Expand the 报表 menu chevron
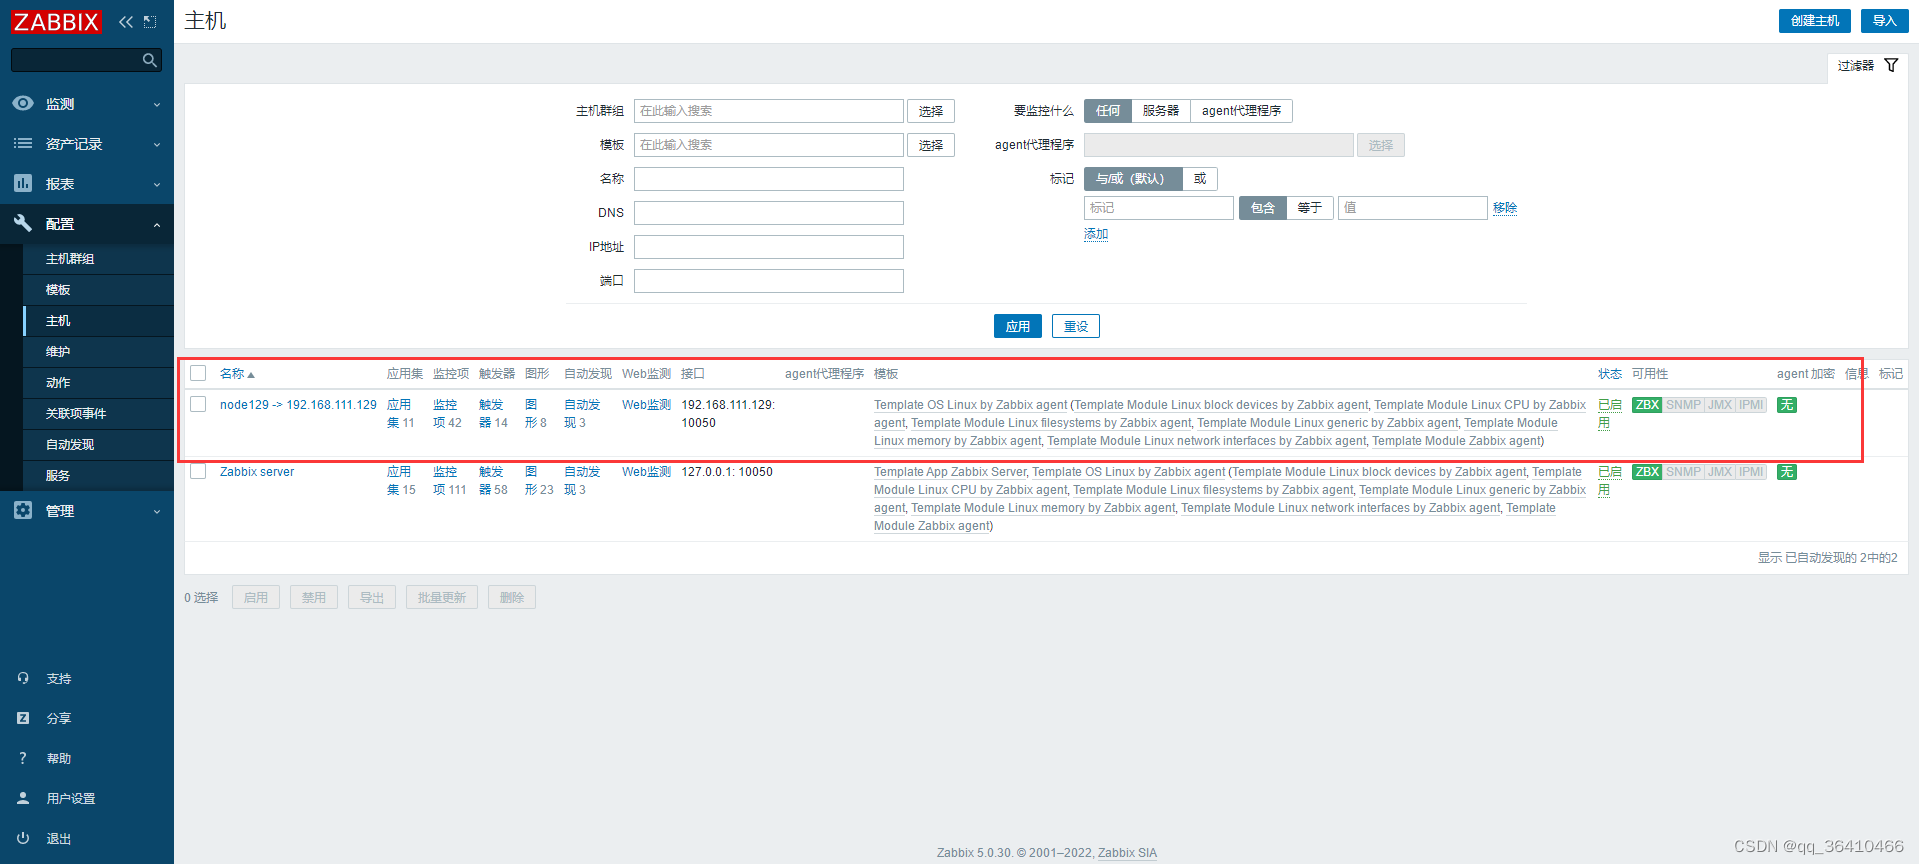The image size is (1919, 864). coord(157,184)
